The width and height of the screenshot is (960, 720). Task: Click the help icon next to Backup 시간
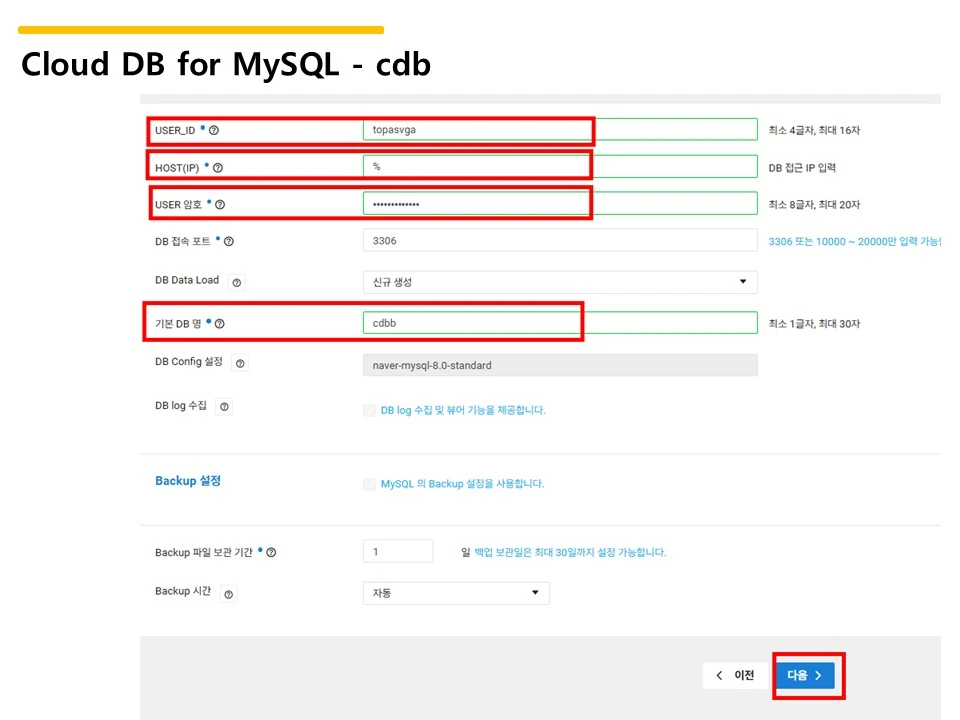(x=228, y=594)
